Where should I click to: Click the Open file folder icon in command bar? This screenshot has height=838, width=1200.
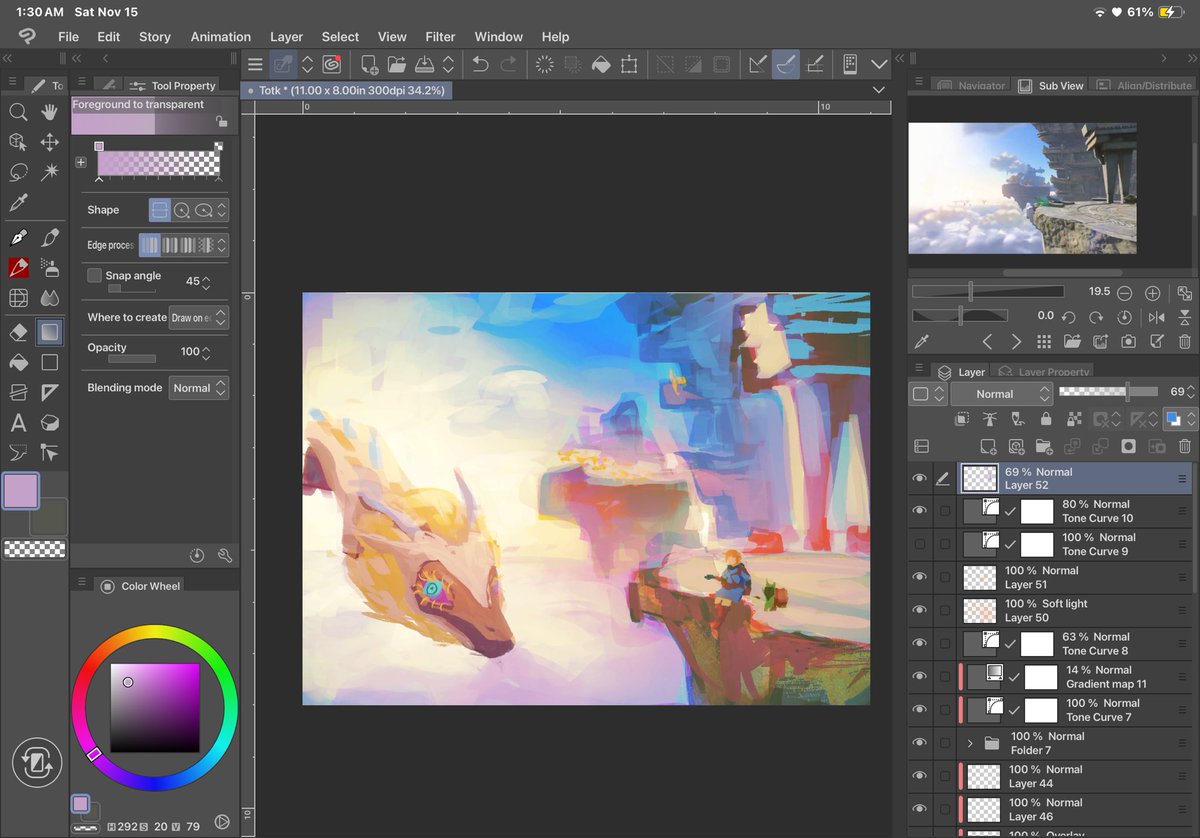coord(397,64)
